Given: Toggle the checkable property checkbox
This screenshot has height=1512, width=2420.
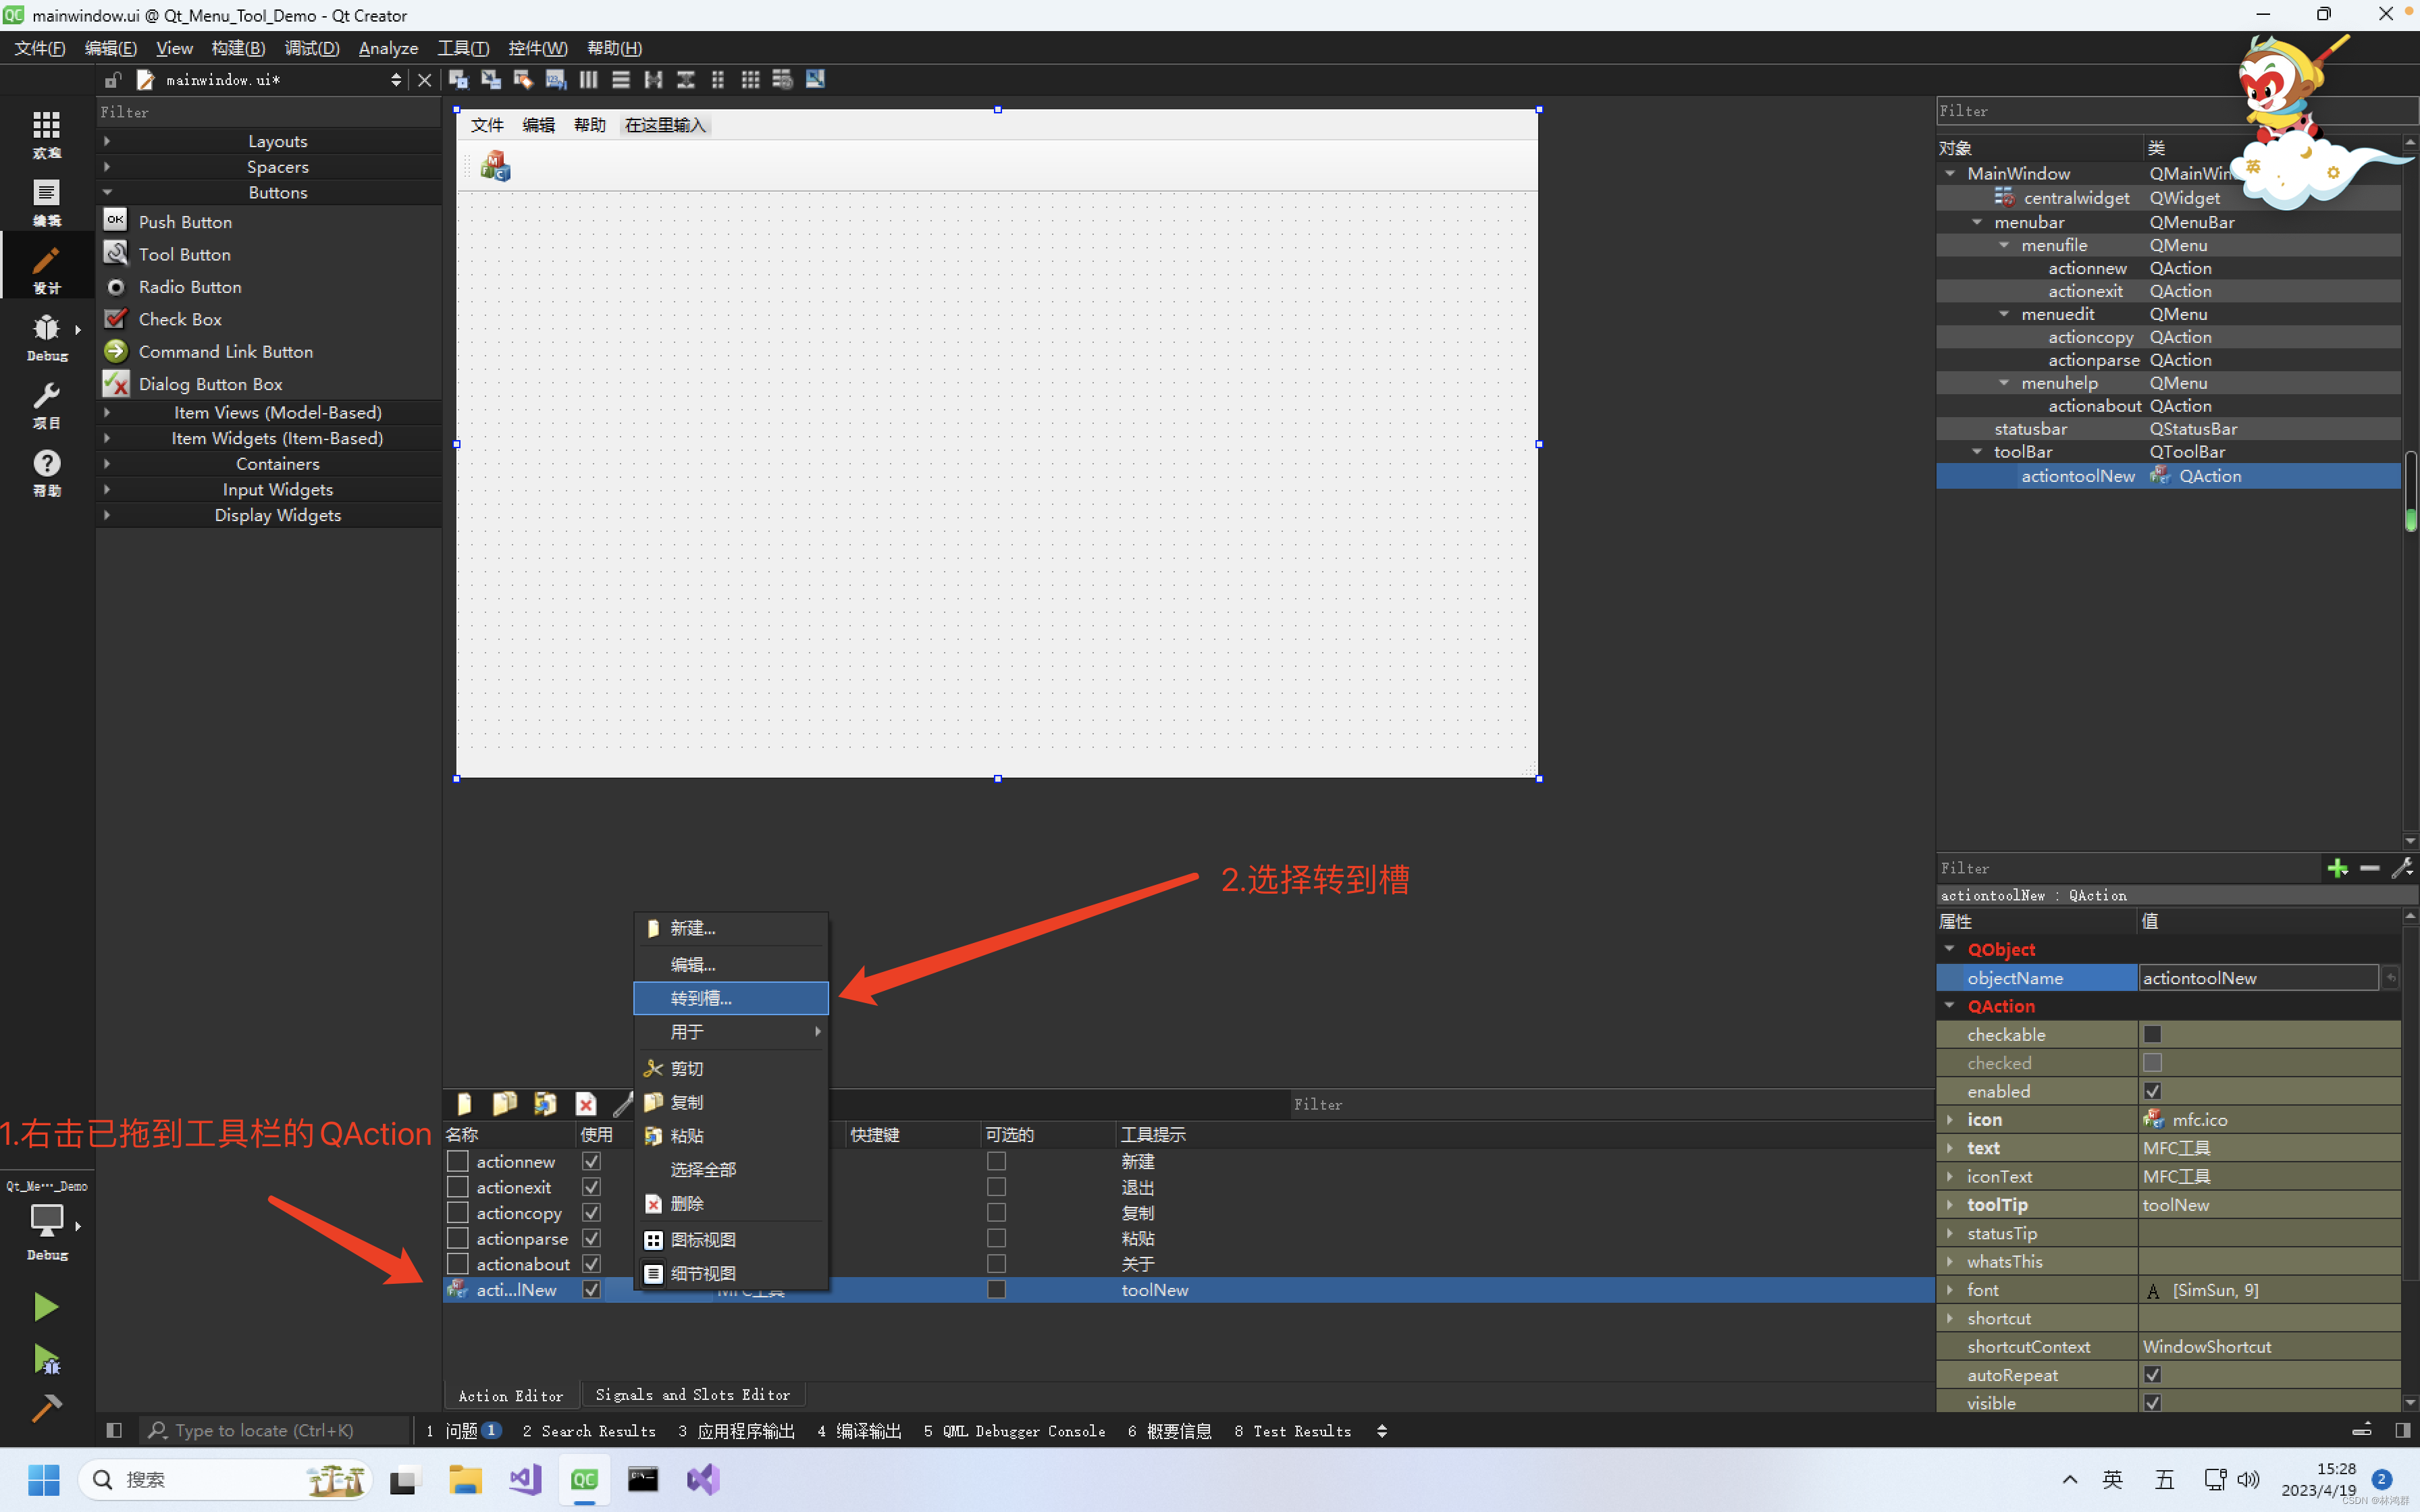Looking at the screenshot, I should [x=2152, y=1034].
